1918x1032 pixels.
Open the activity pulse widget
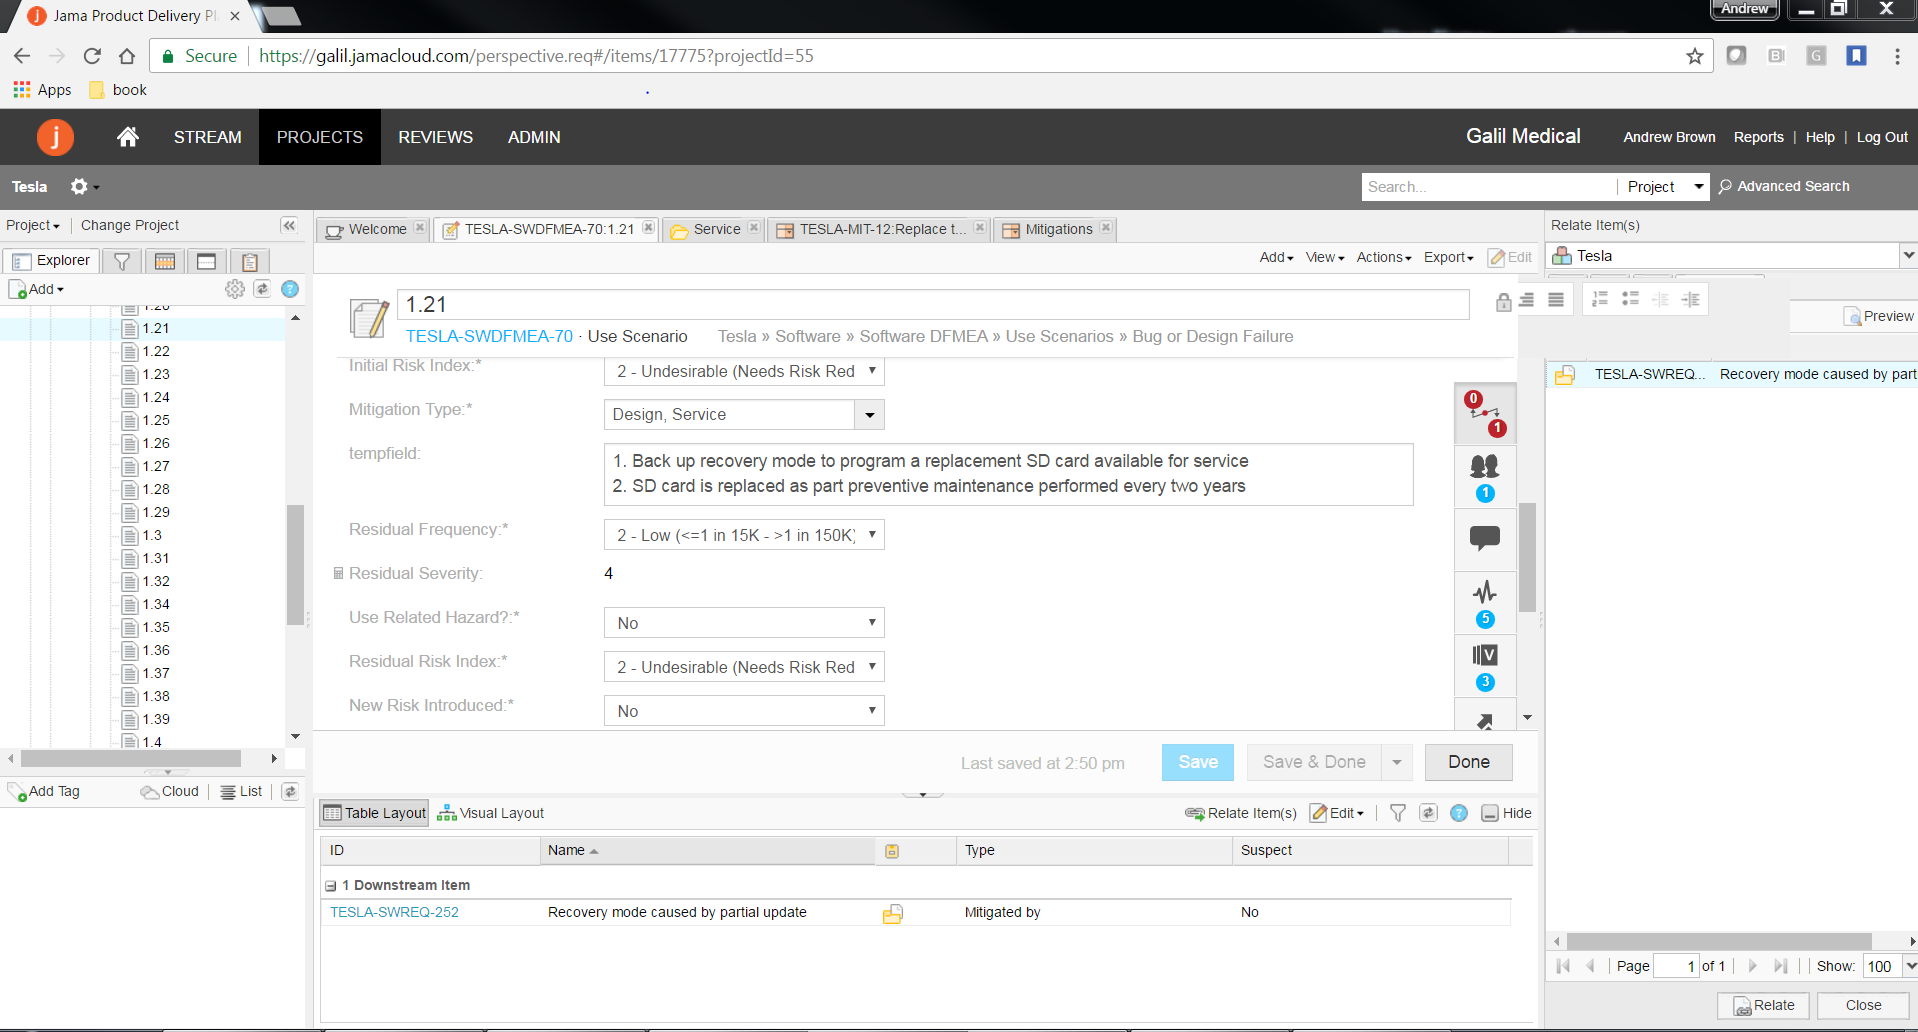tap(1485, 603)
